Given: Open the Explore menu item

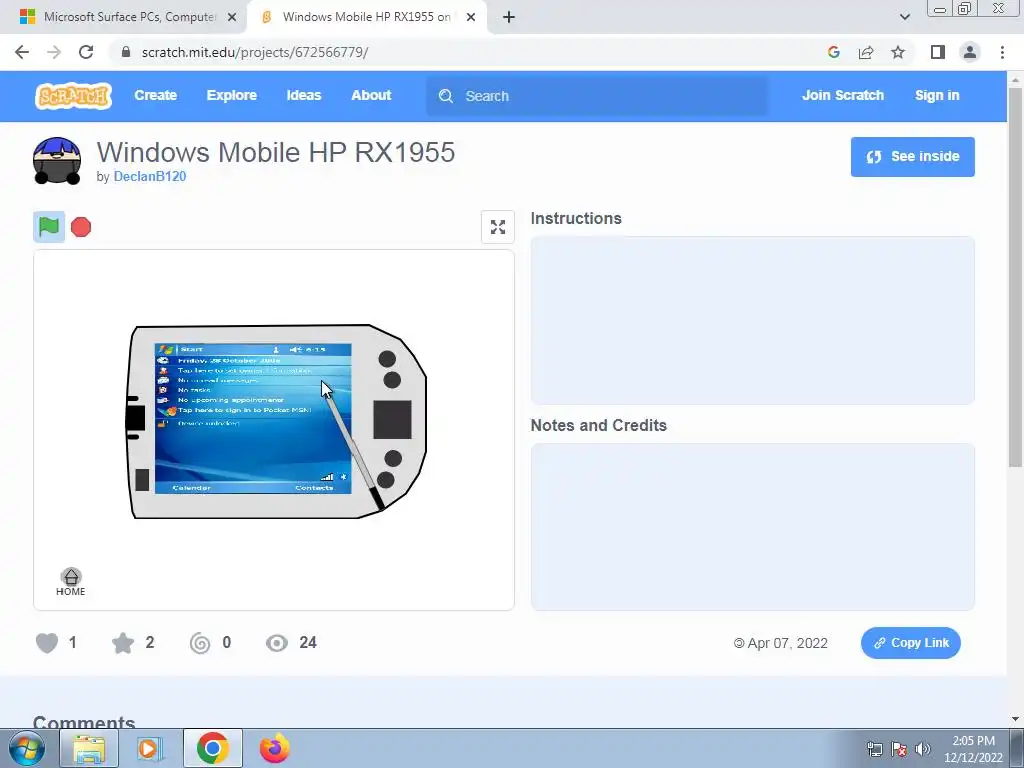Looking at the screenshot, I should pyautogui.click(x=232, y=95).
